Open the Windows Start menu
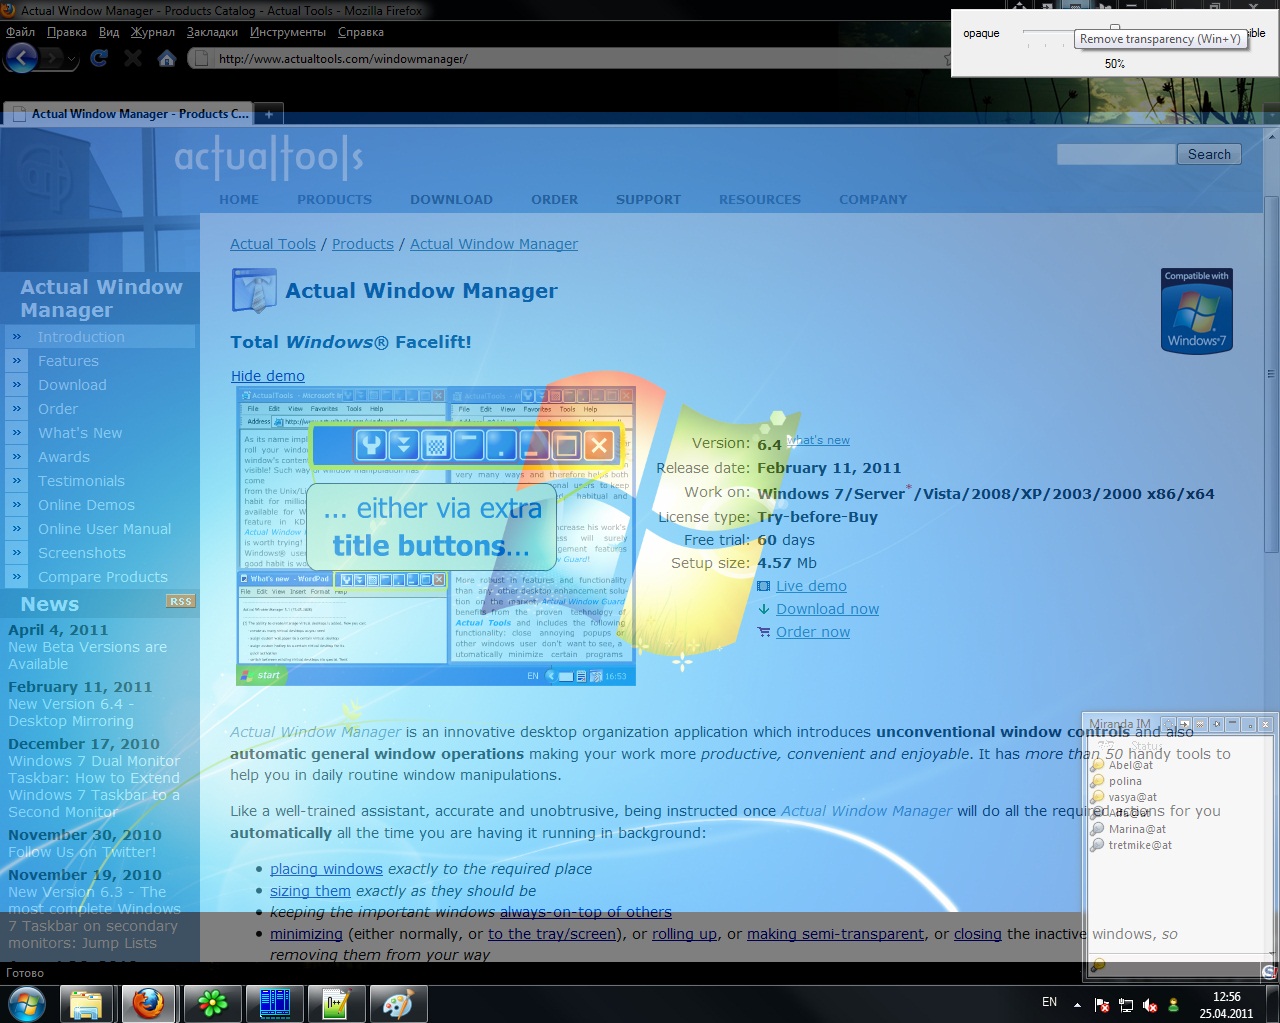 (26, 1003)
